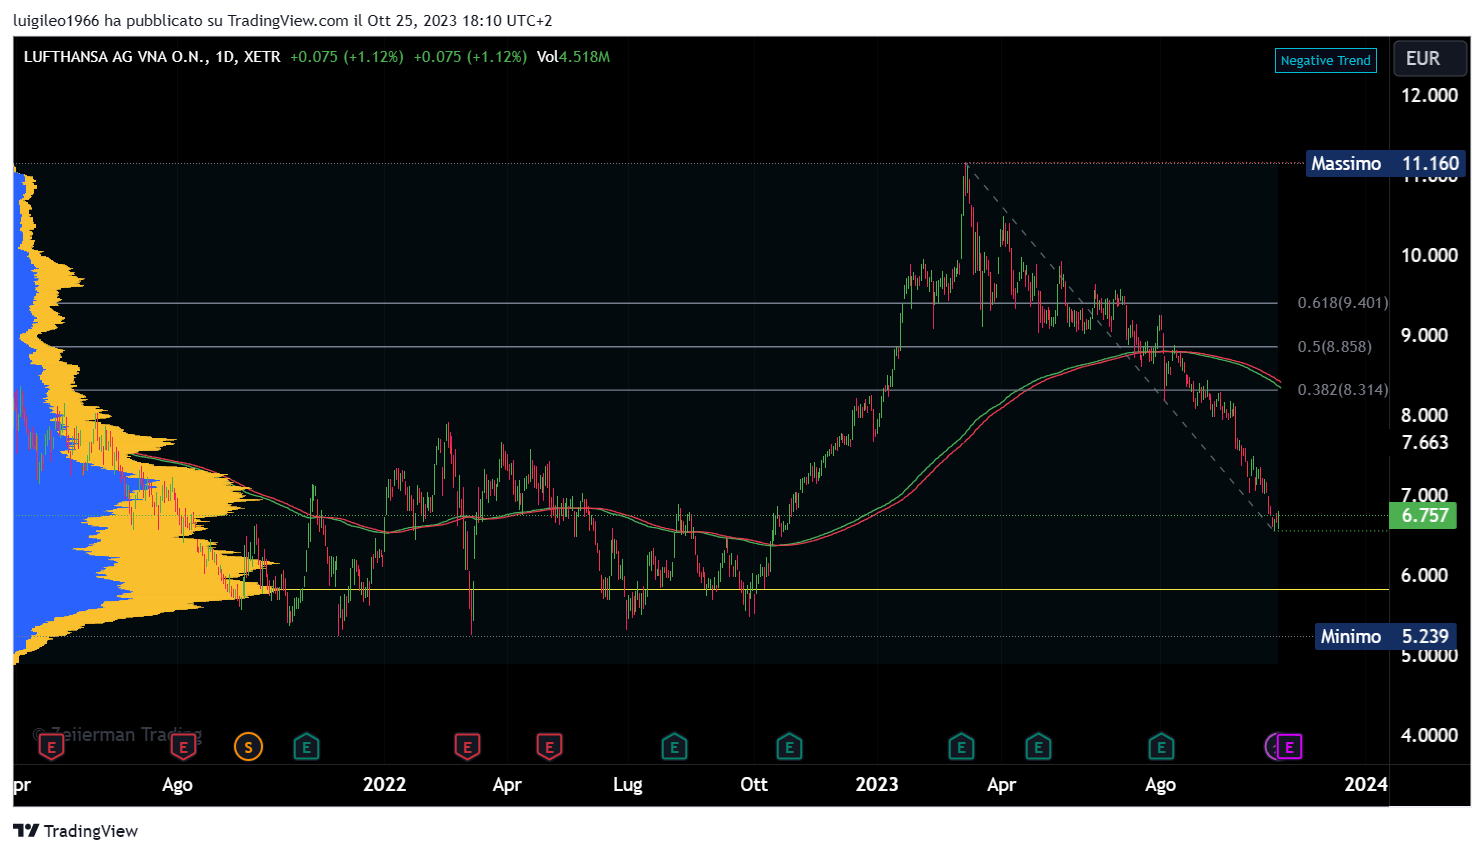Click green earnings marker between Ott and 2023
This screenshot has width=1484, height=854.
[x=789, y=747]
